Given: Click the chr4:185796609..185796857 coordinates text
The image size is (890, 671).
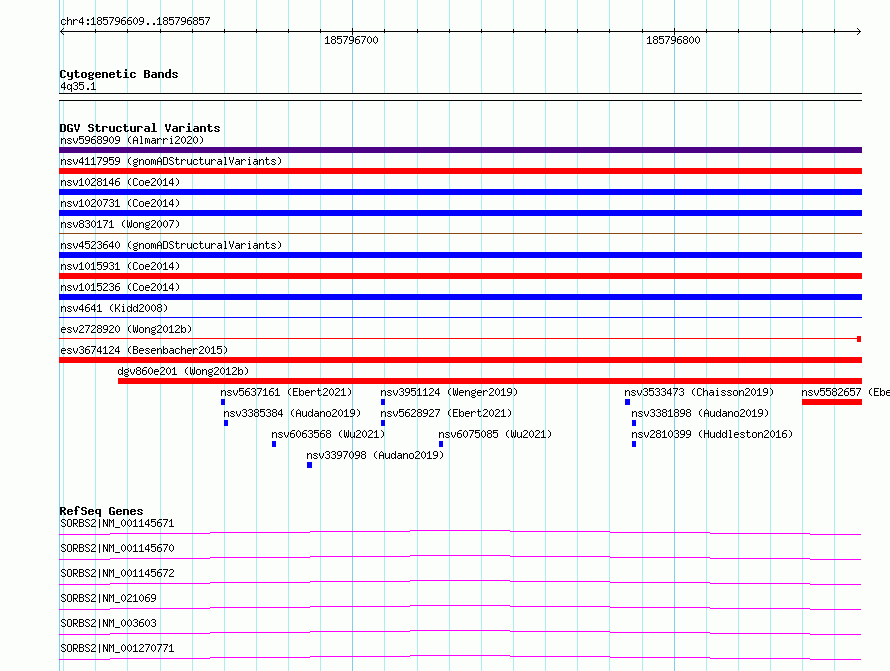Looking at the screenshot, I should (135, 21).
